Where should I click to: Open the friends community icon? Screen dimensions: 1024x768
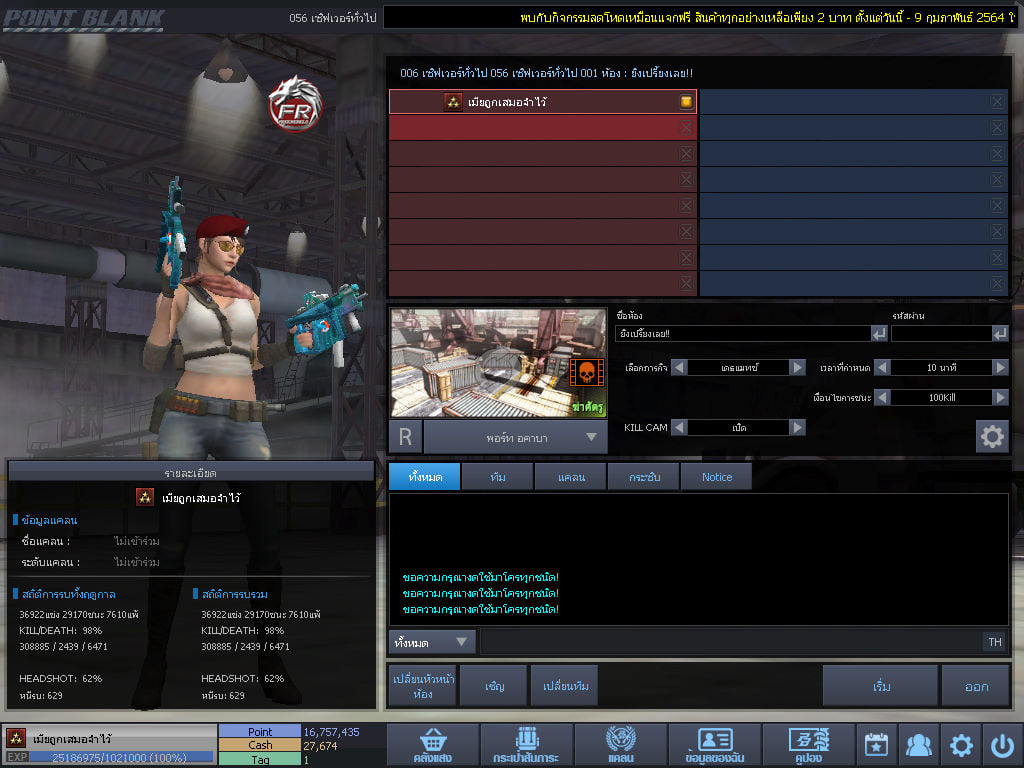918,745
